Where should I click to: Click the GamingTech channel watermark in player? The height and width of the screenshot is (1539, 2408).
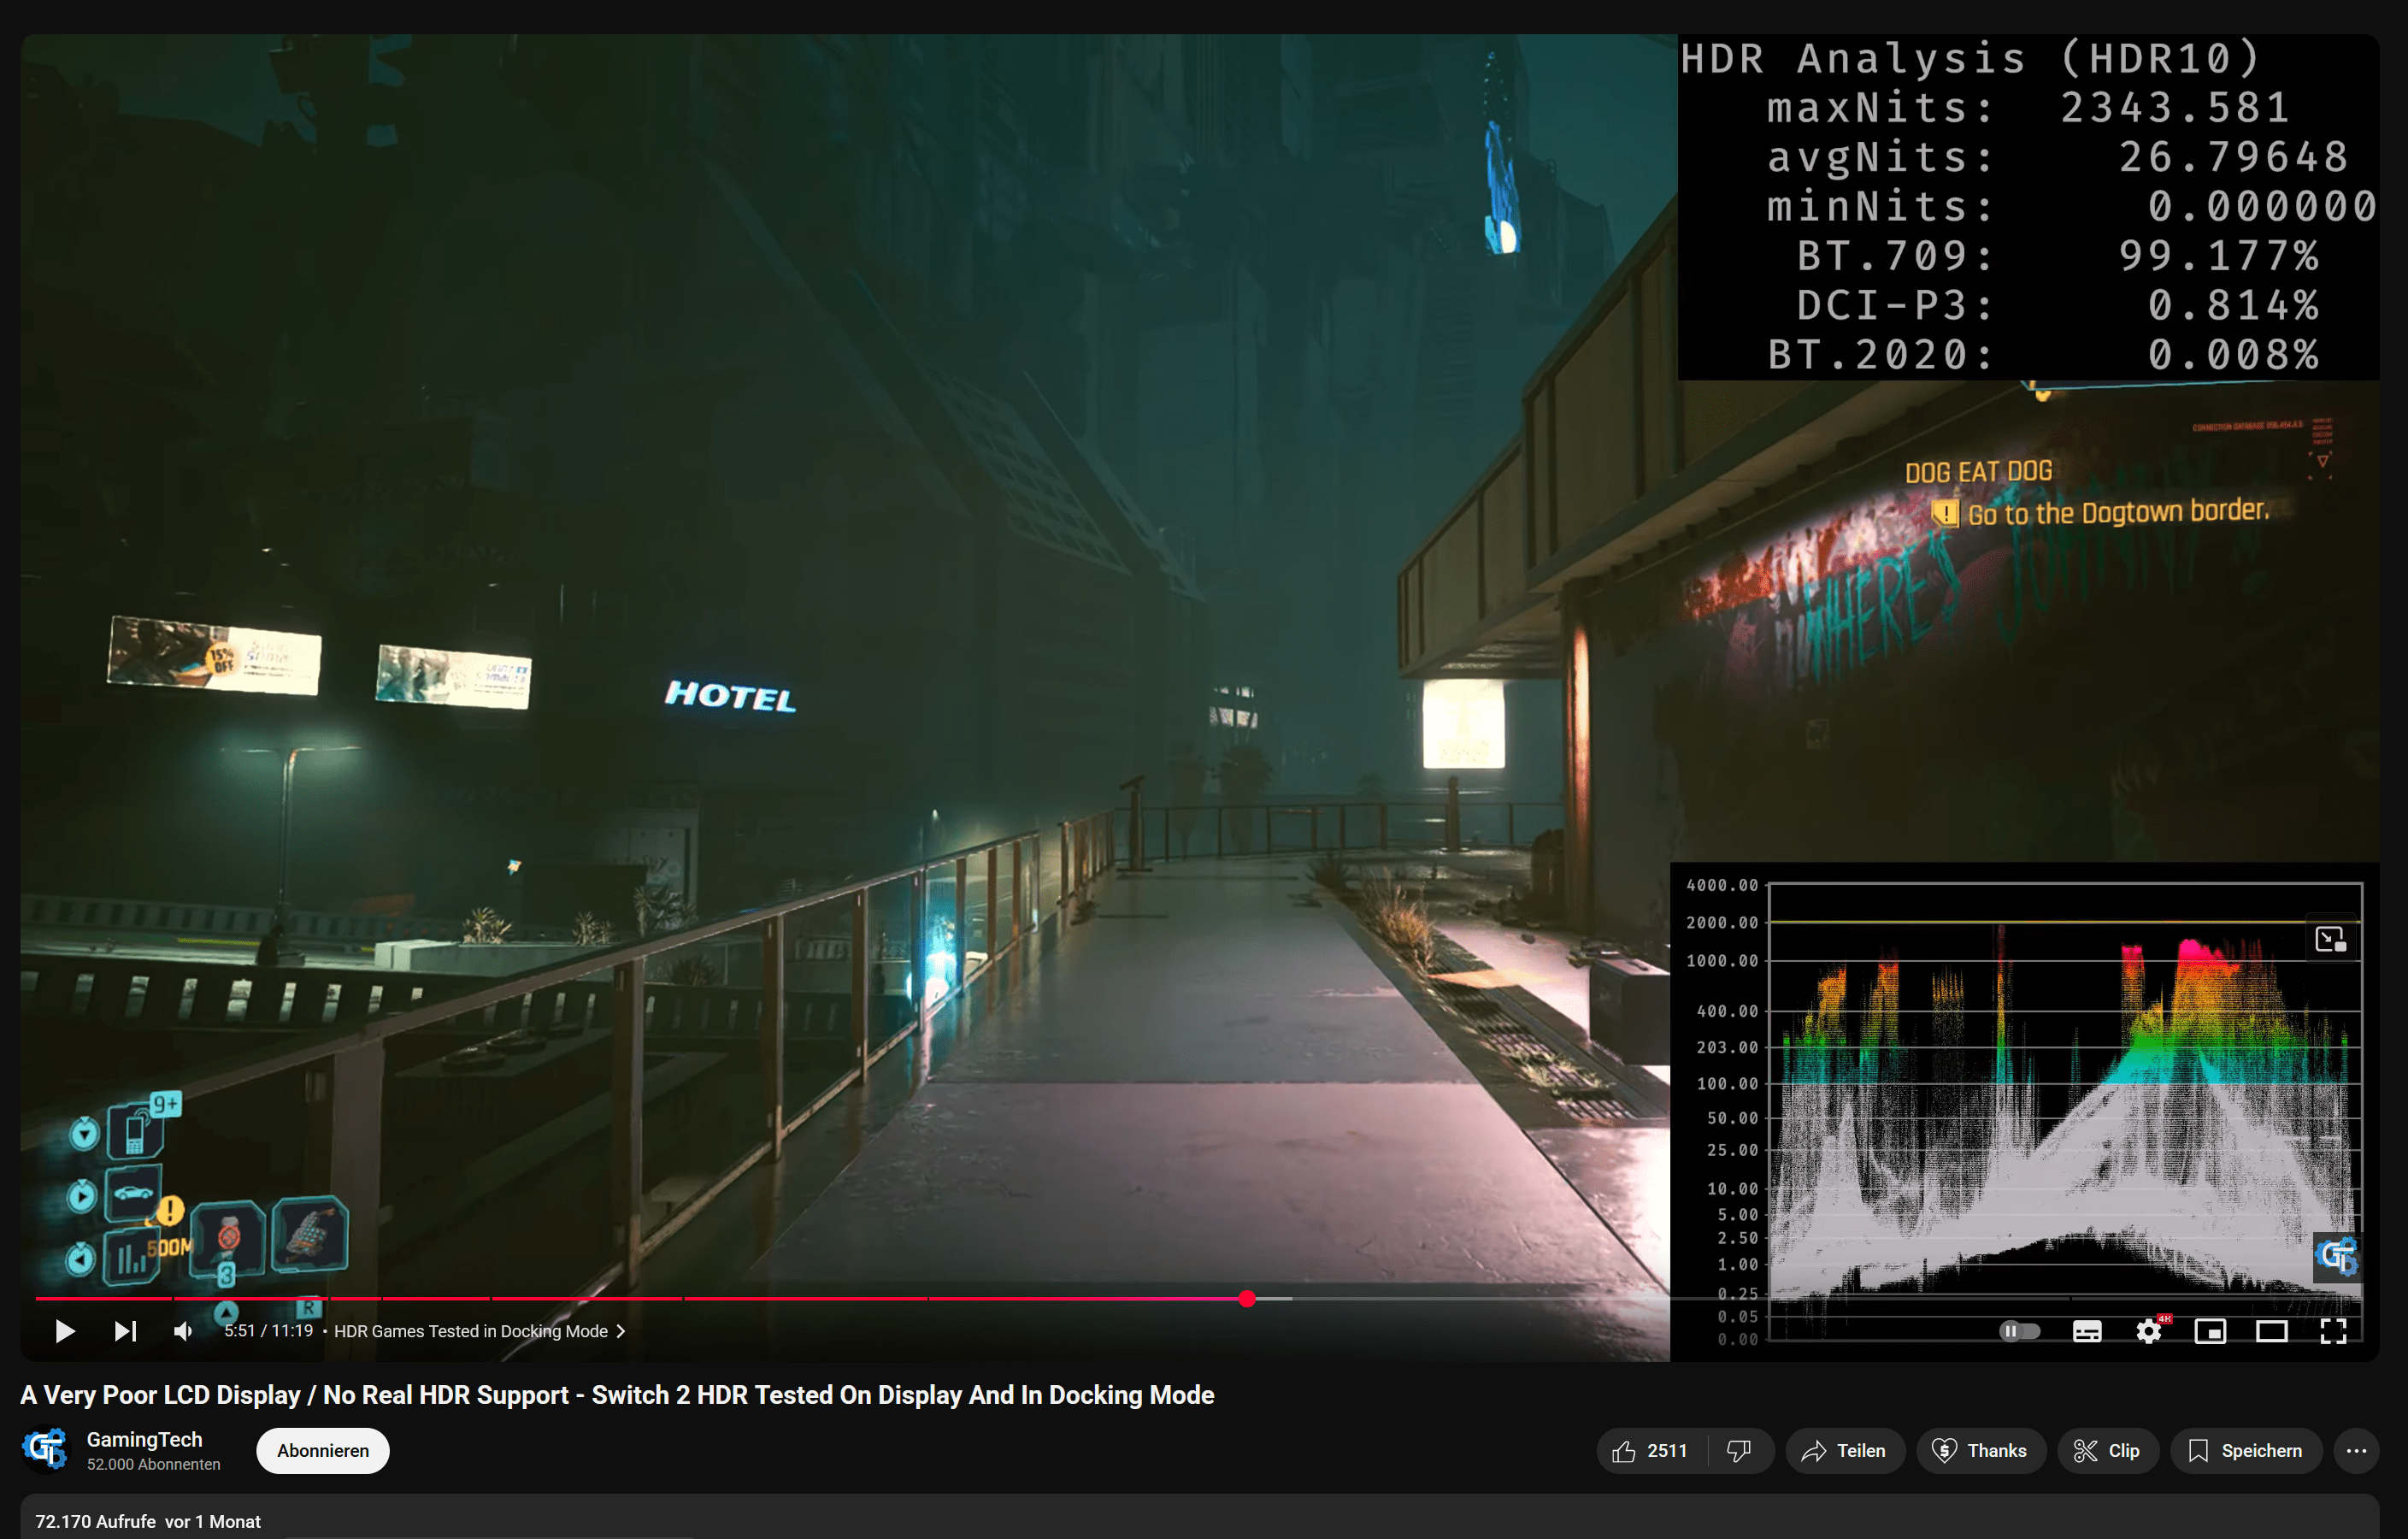(x=2338, y=1256)
